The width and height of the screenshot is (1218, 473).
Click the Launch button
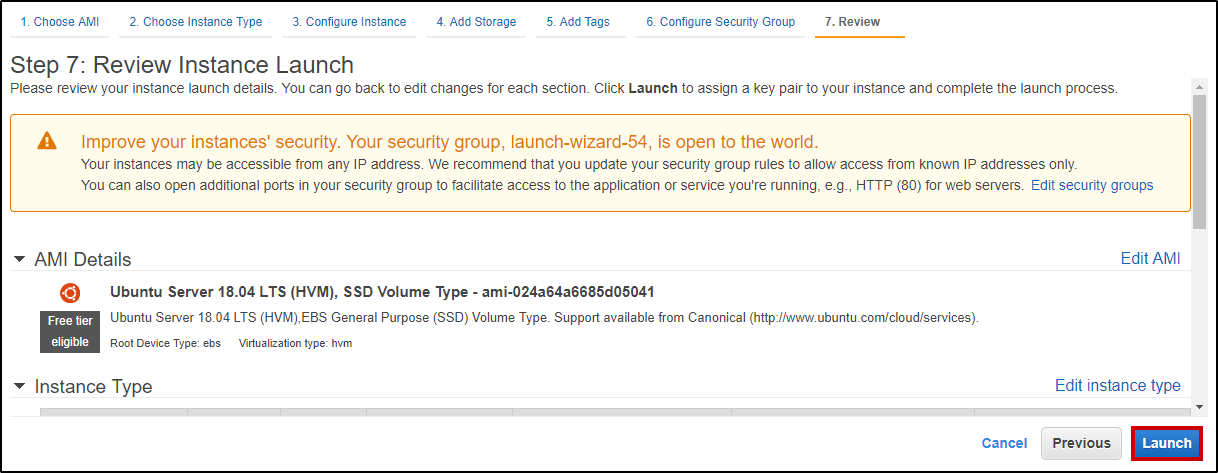coord(1167,443)
